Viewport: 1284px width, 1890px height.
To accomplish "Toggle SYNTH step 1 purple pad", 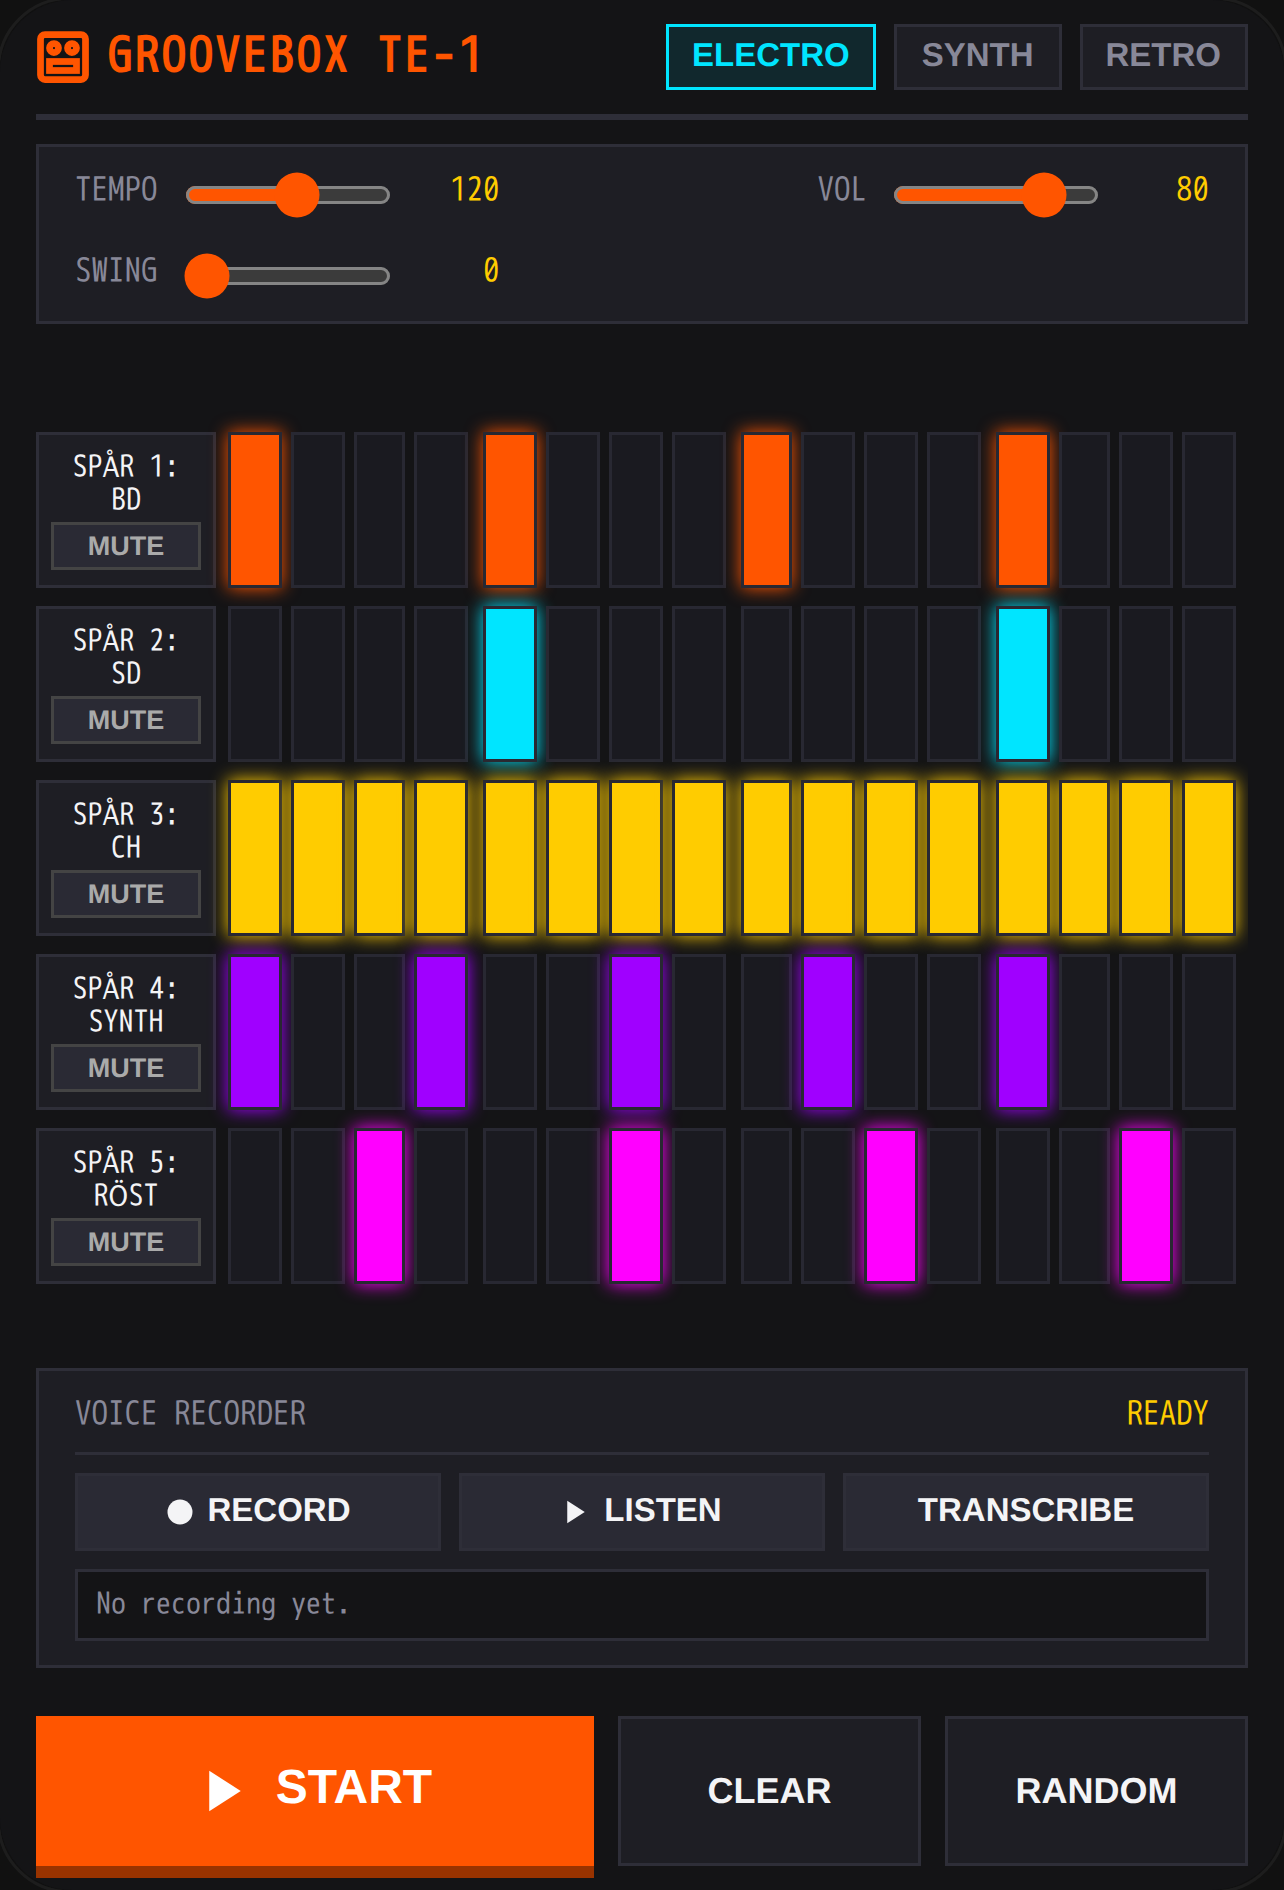I will [x=255, y=1032].
